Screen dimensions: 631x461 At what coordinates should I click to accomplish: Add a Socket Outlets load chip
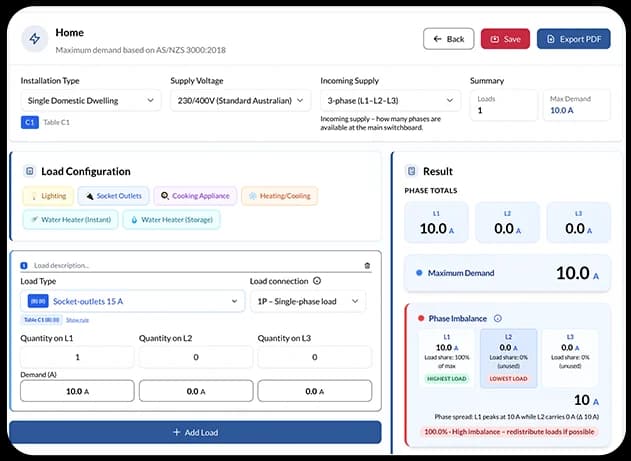point(113,196)
